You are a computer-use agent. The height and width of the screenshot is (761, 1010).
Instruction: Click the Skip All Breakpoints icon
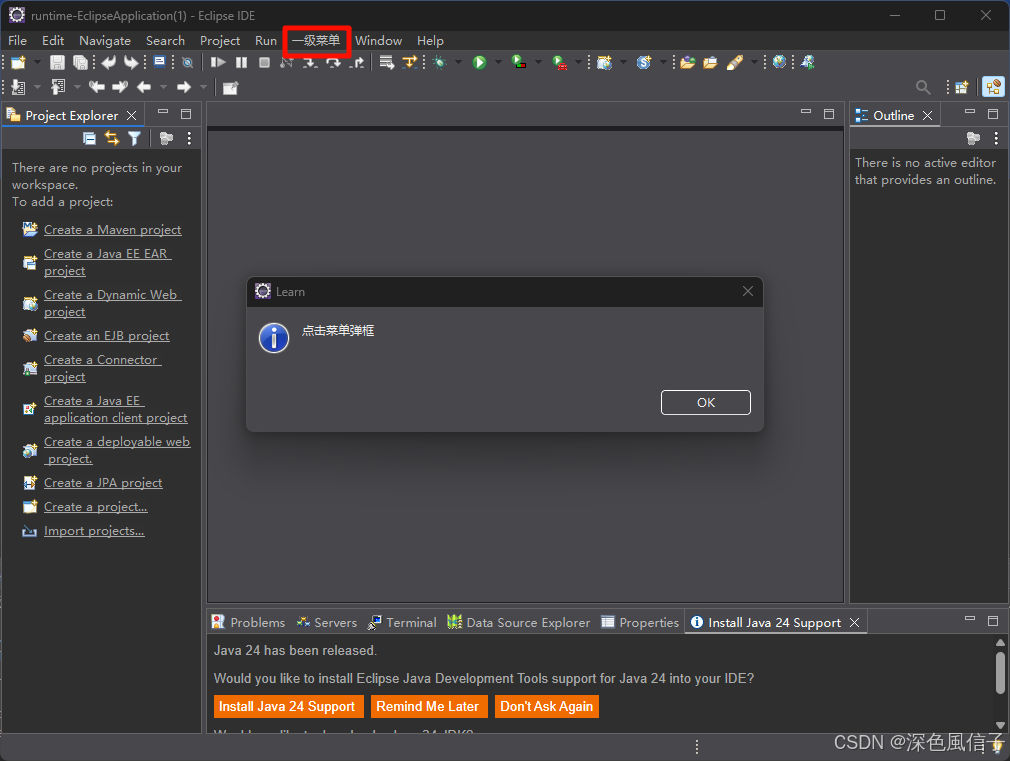[187, 63]
